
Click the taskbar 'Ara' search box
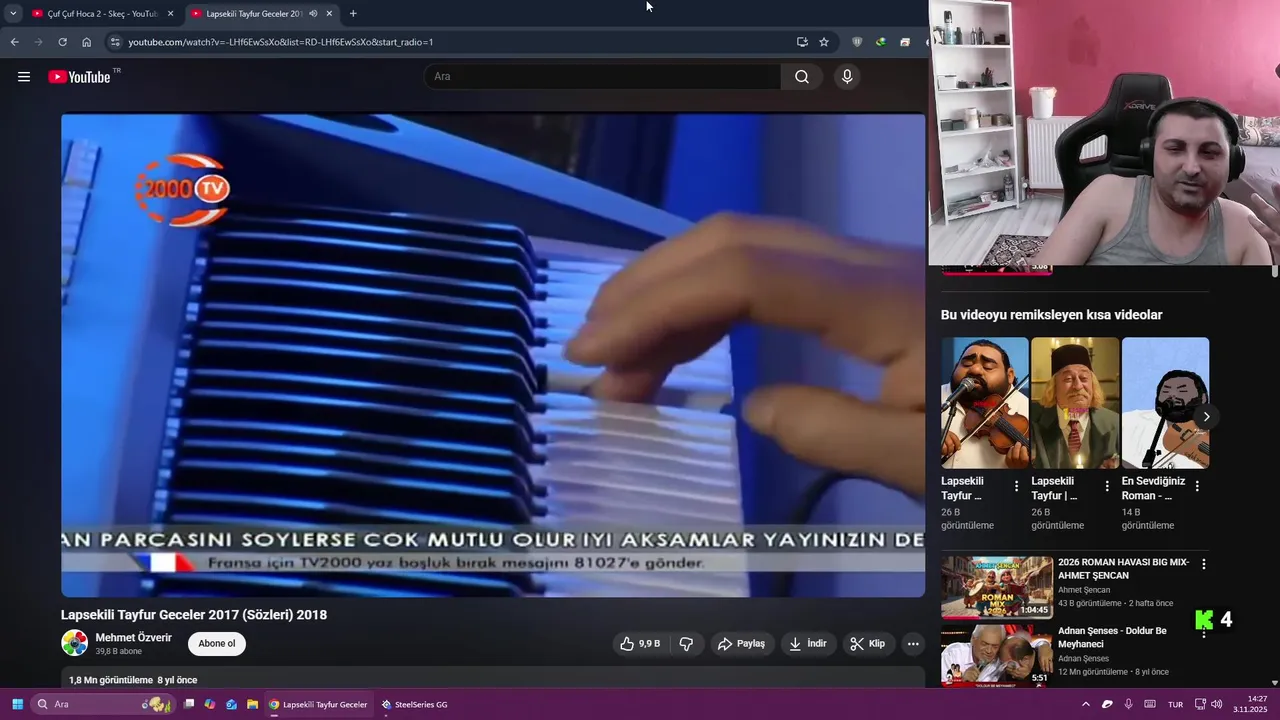(x=103, y=704)
